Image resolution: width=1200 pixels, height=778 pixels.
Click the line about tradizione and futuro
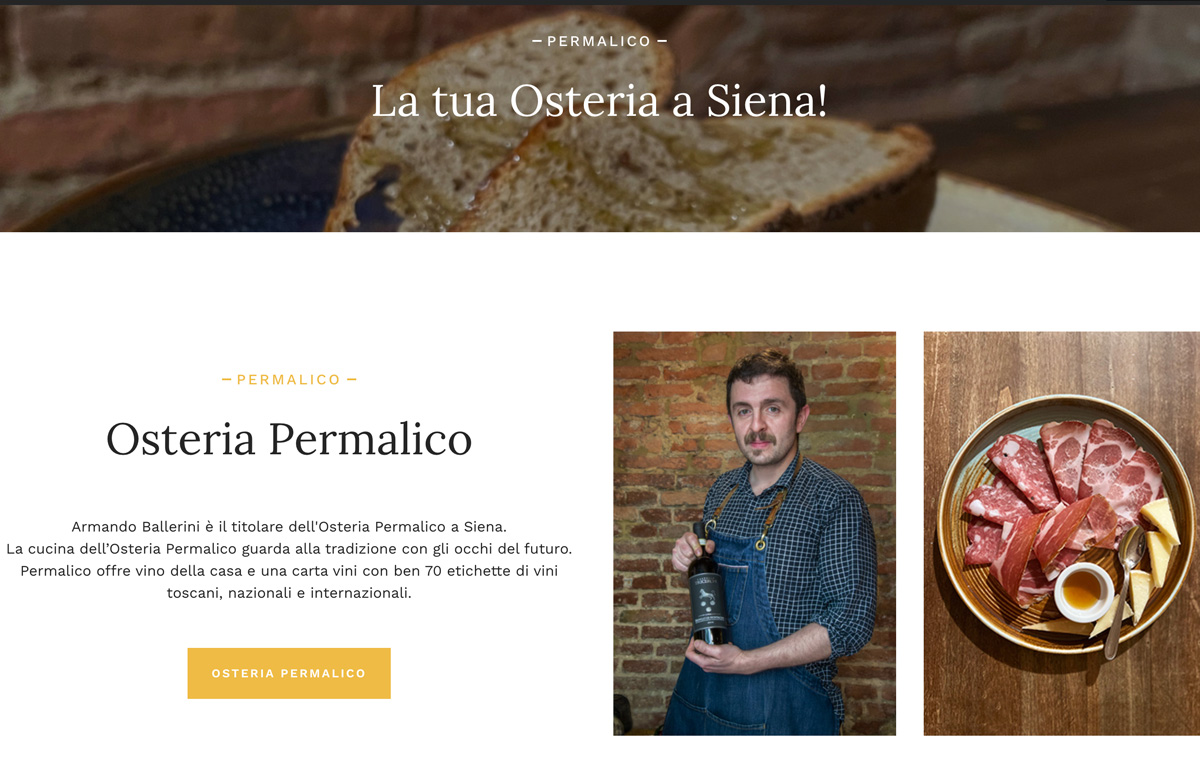pyautogui.click(x=289, y=549)
